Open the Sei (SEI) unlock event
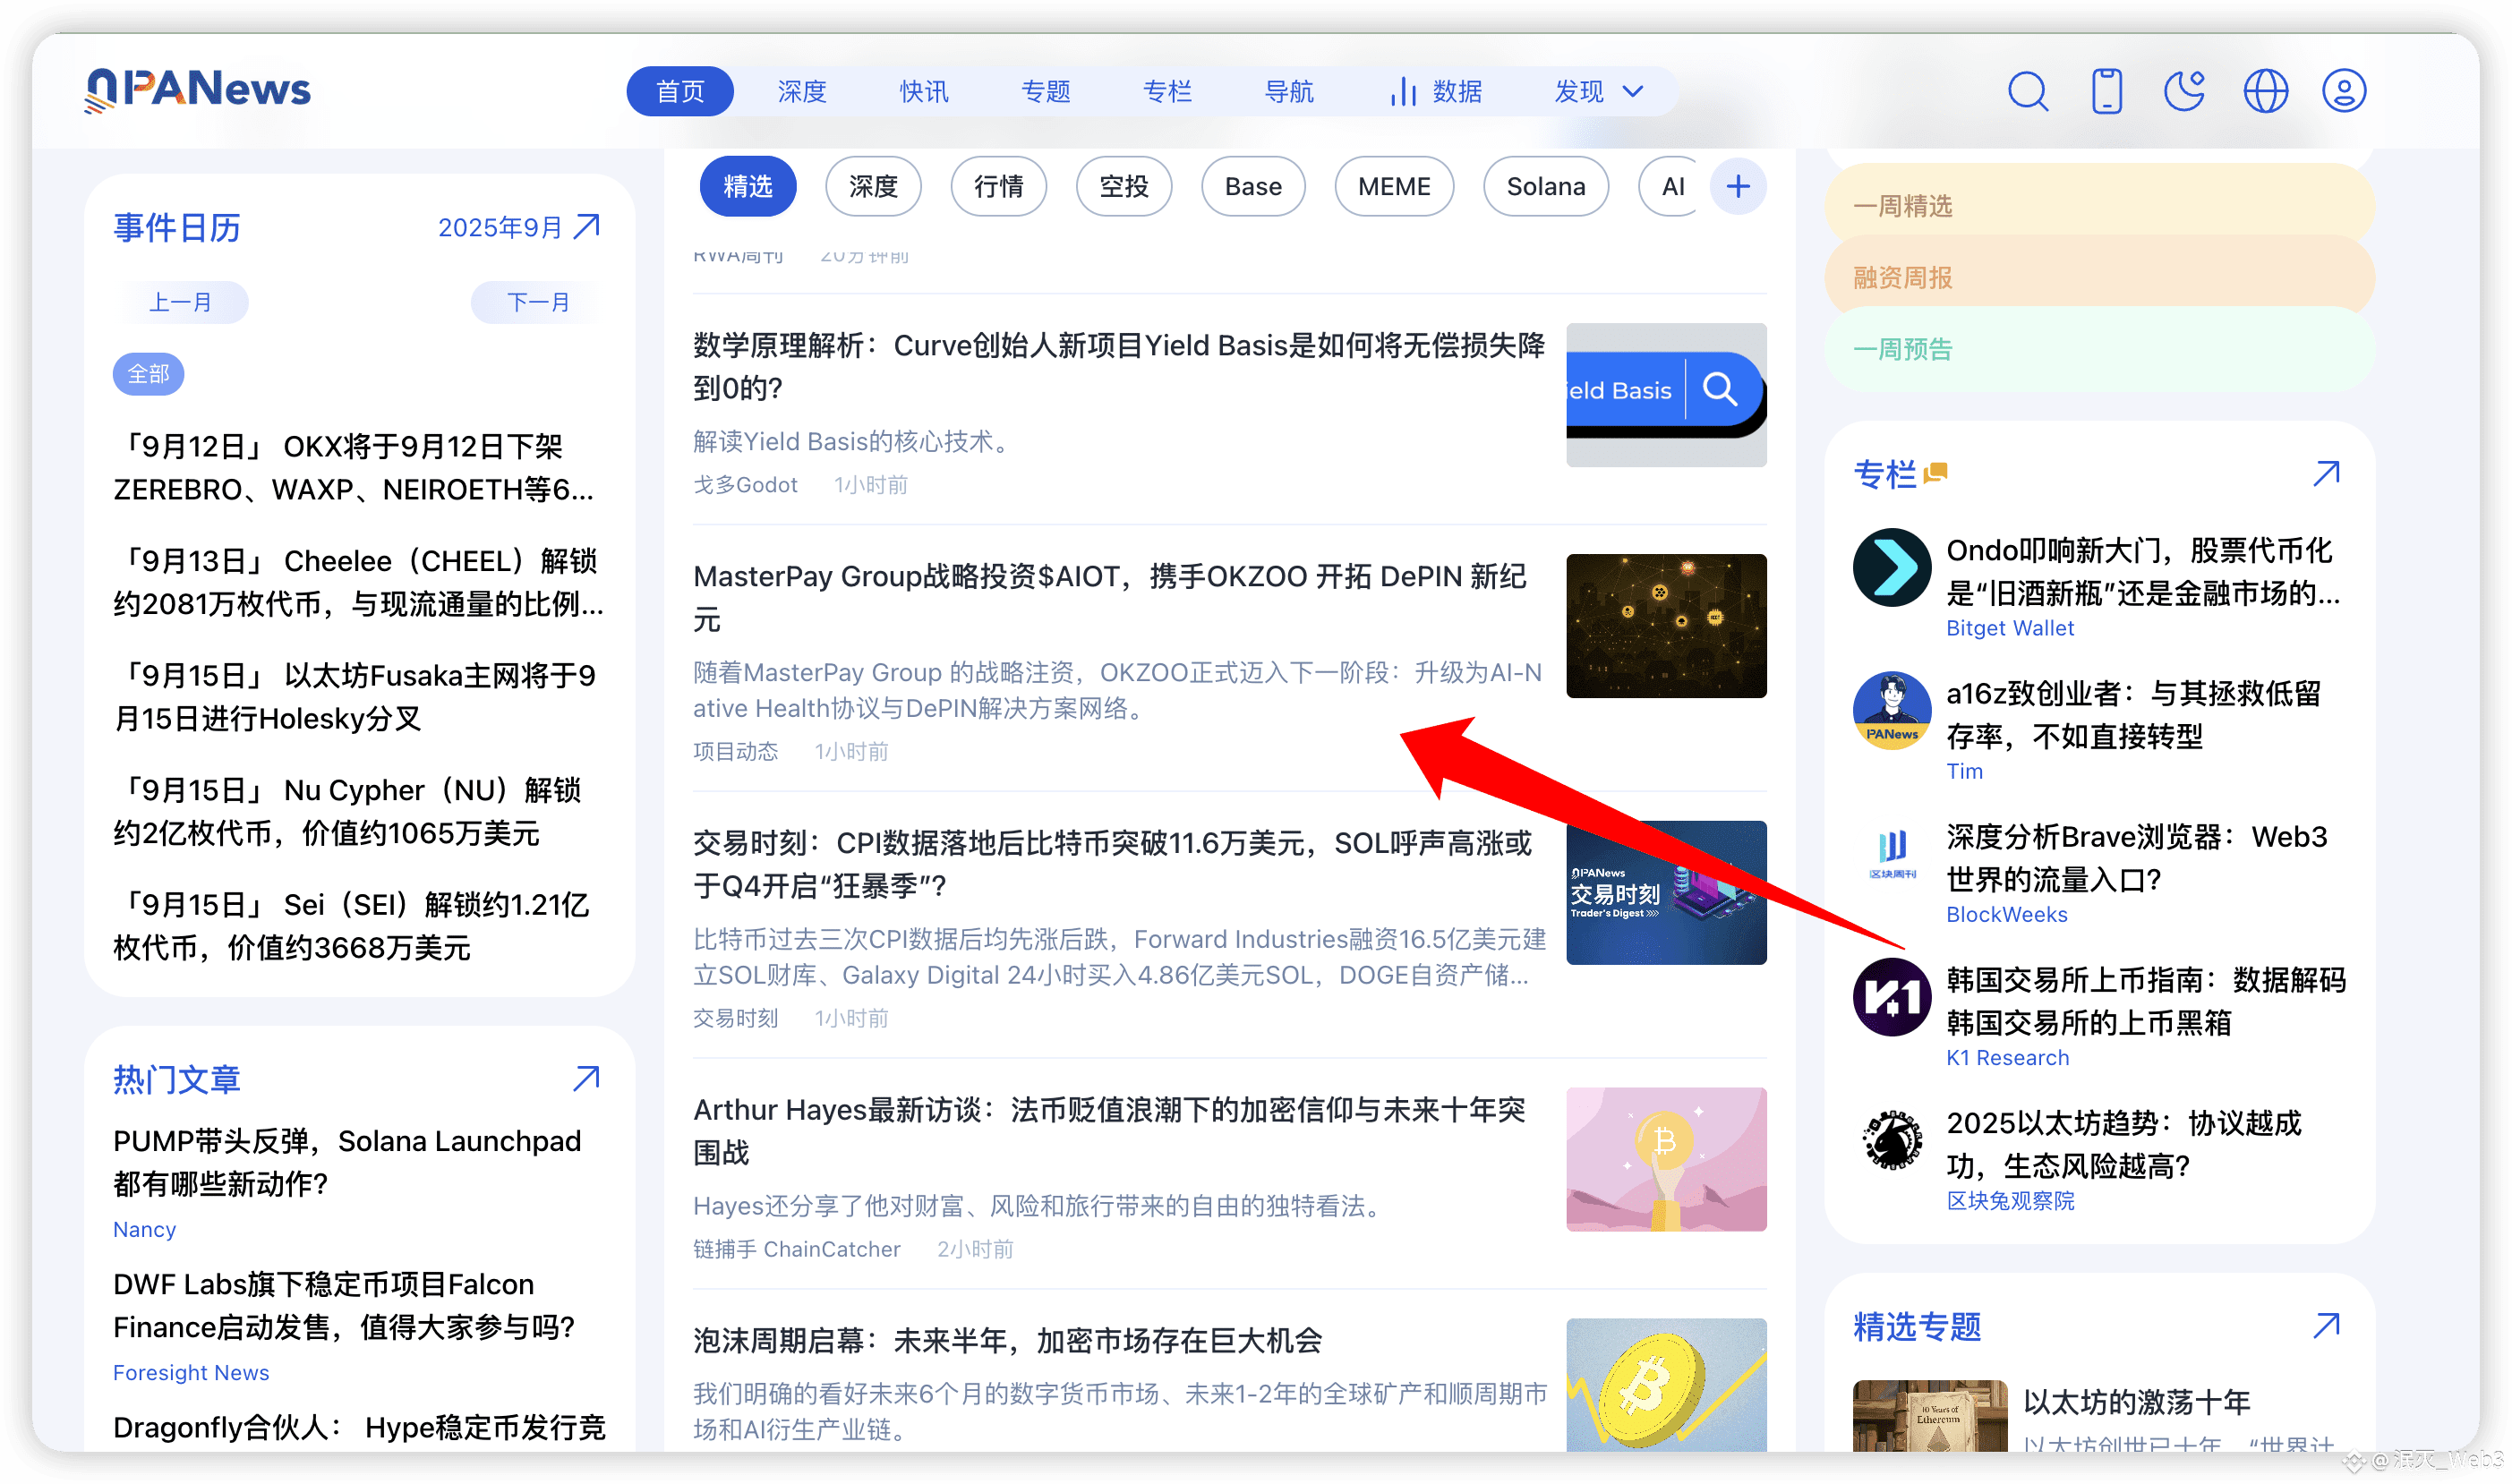This screenshot has height=1484, width=2512. coord(351,926)
